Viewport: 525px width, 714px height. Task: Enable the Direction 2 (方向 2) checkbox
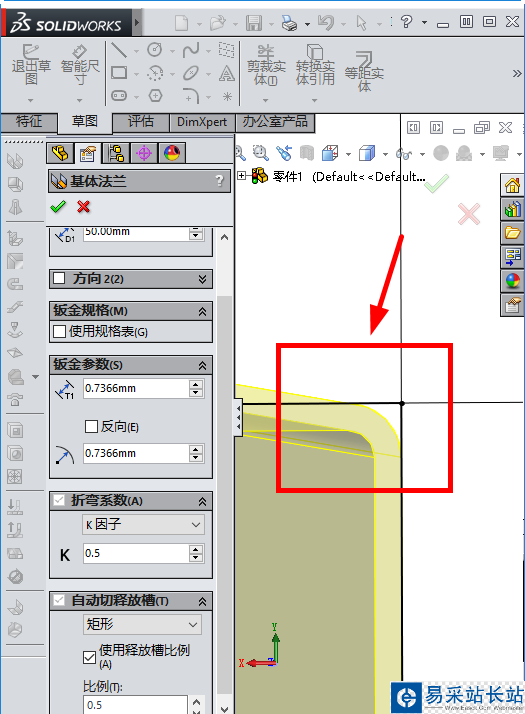pos(59,278)
